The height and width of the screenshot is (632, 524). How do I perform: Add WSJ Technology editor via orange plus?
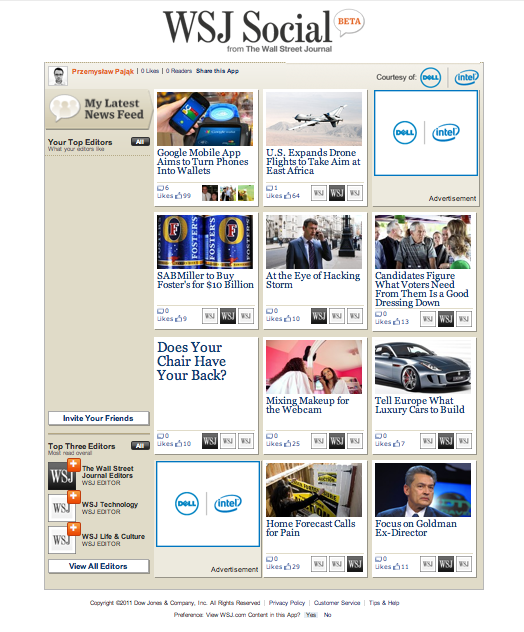click(73, 497)
